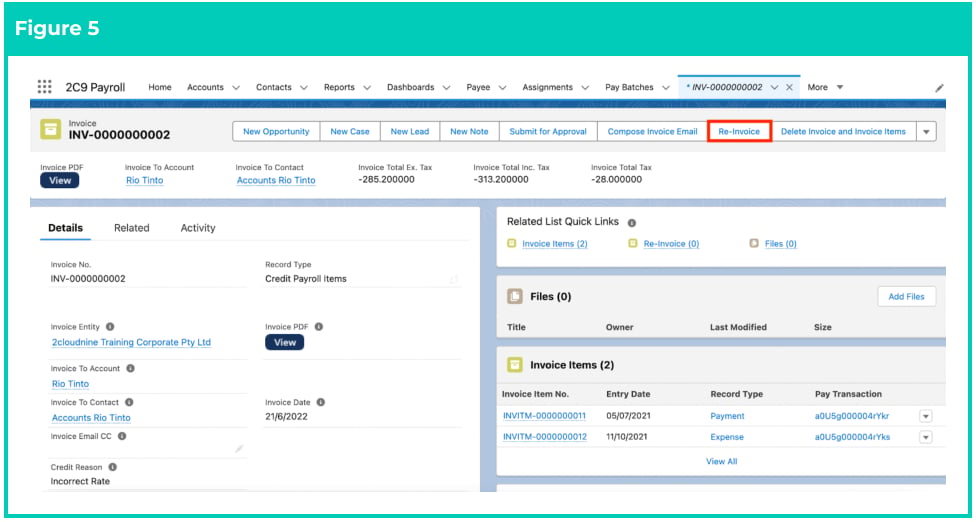Switch to the Details tab
The image size is (976, 522).
[x=65, y=228]
